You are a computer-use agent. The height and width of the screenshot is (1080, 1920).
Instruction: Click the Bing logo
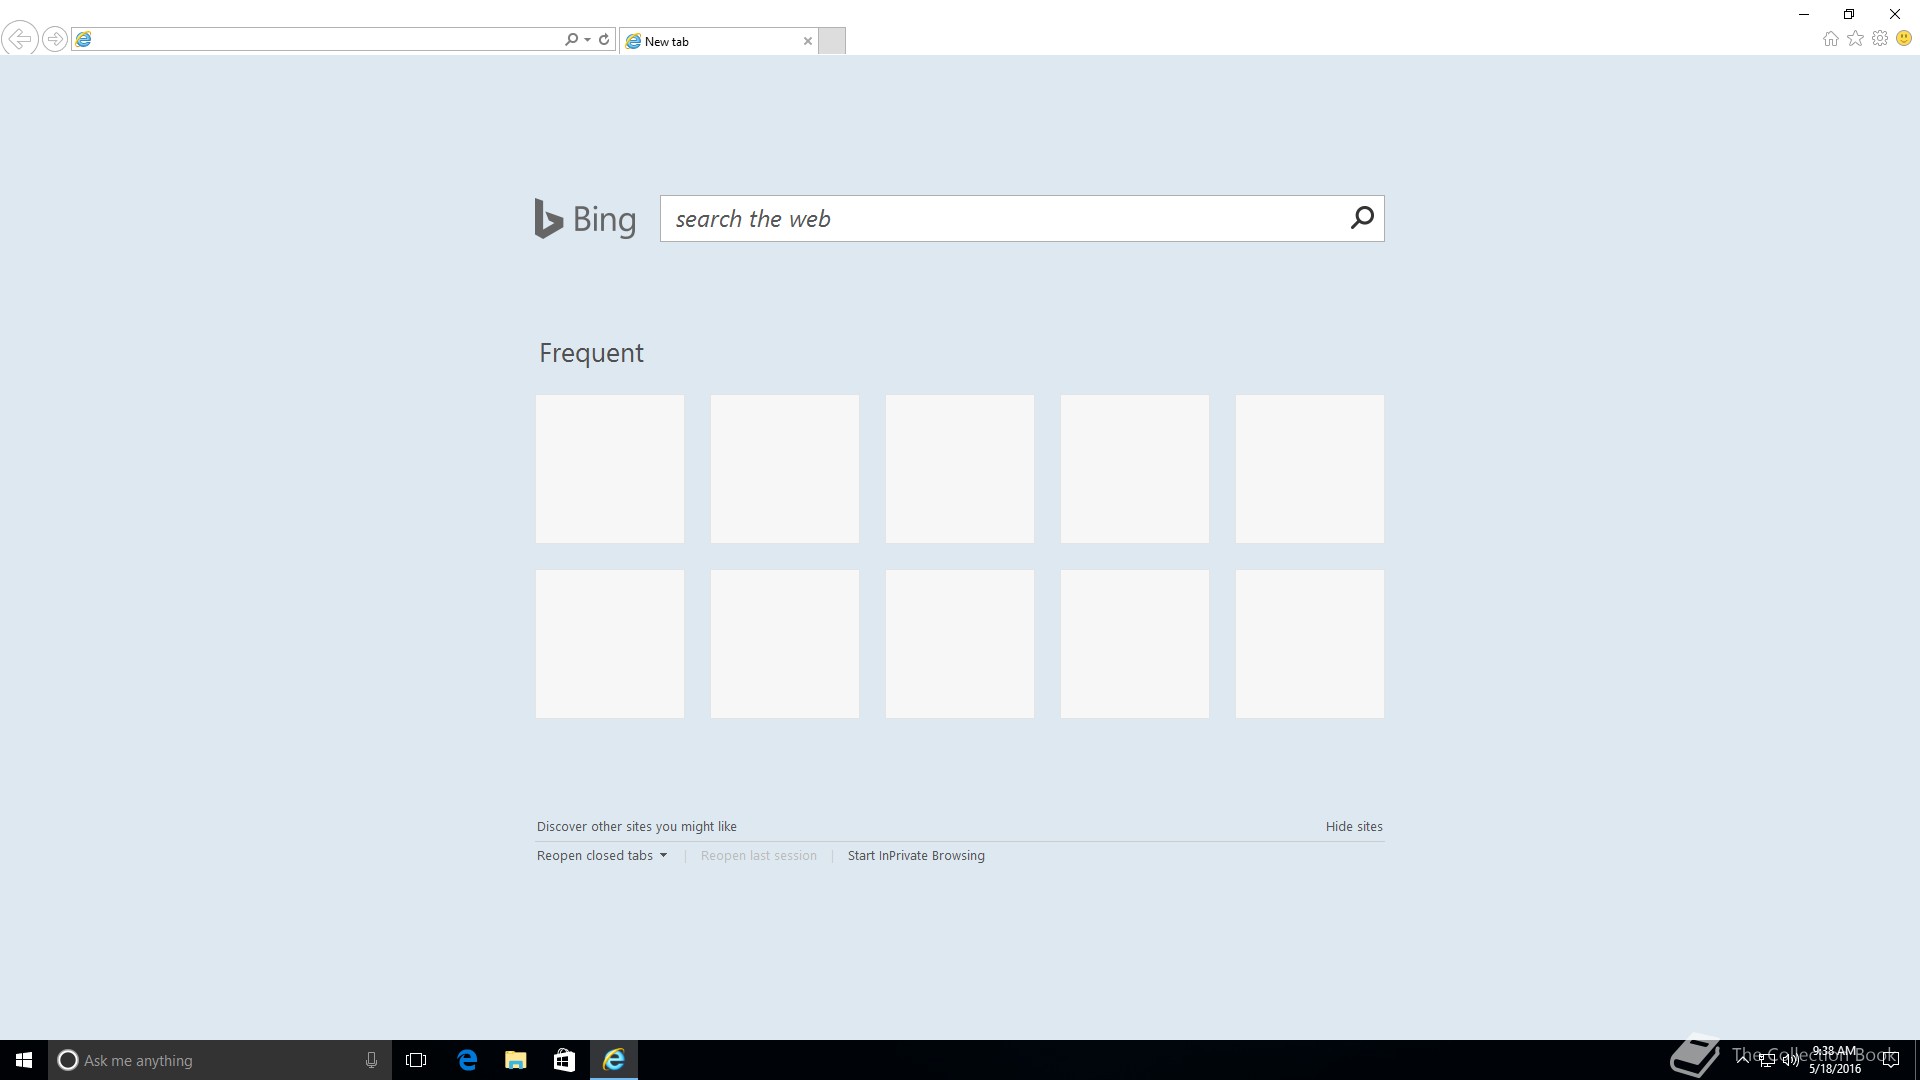[x=585, y=218]
